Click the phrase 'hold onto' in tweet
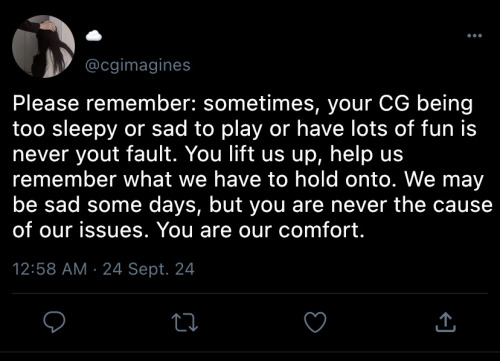This screenshot has height=361, width=500. click(345, 179)
